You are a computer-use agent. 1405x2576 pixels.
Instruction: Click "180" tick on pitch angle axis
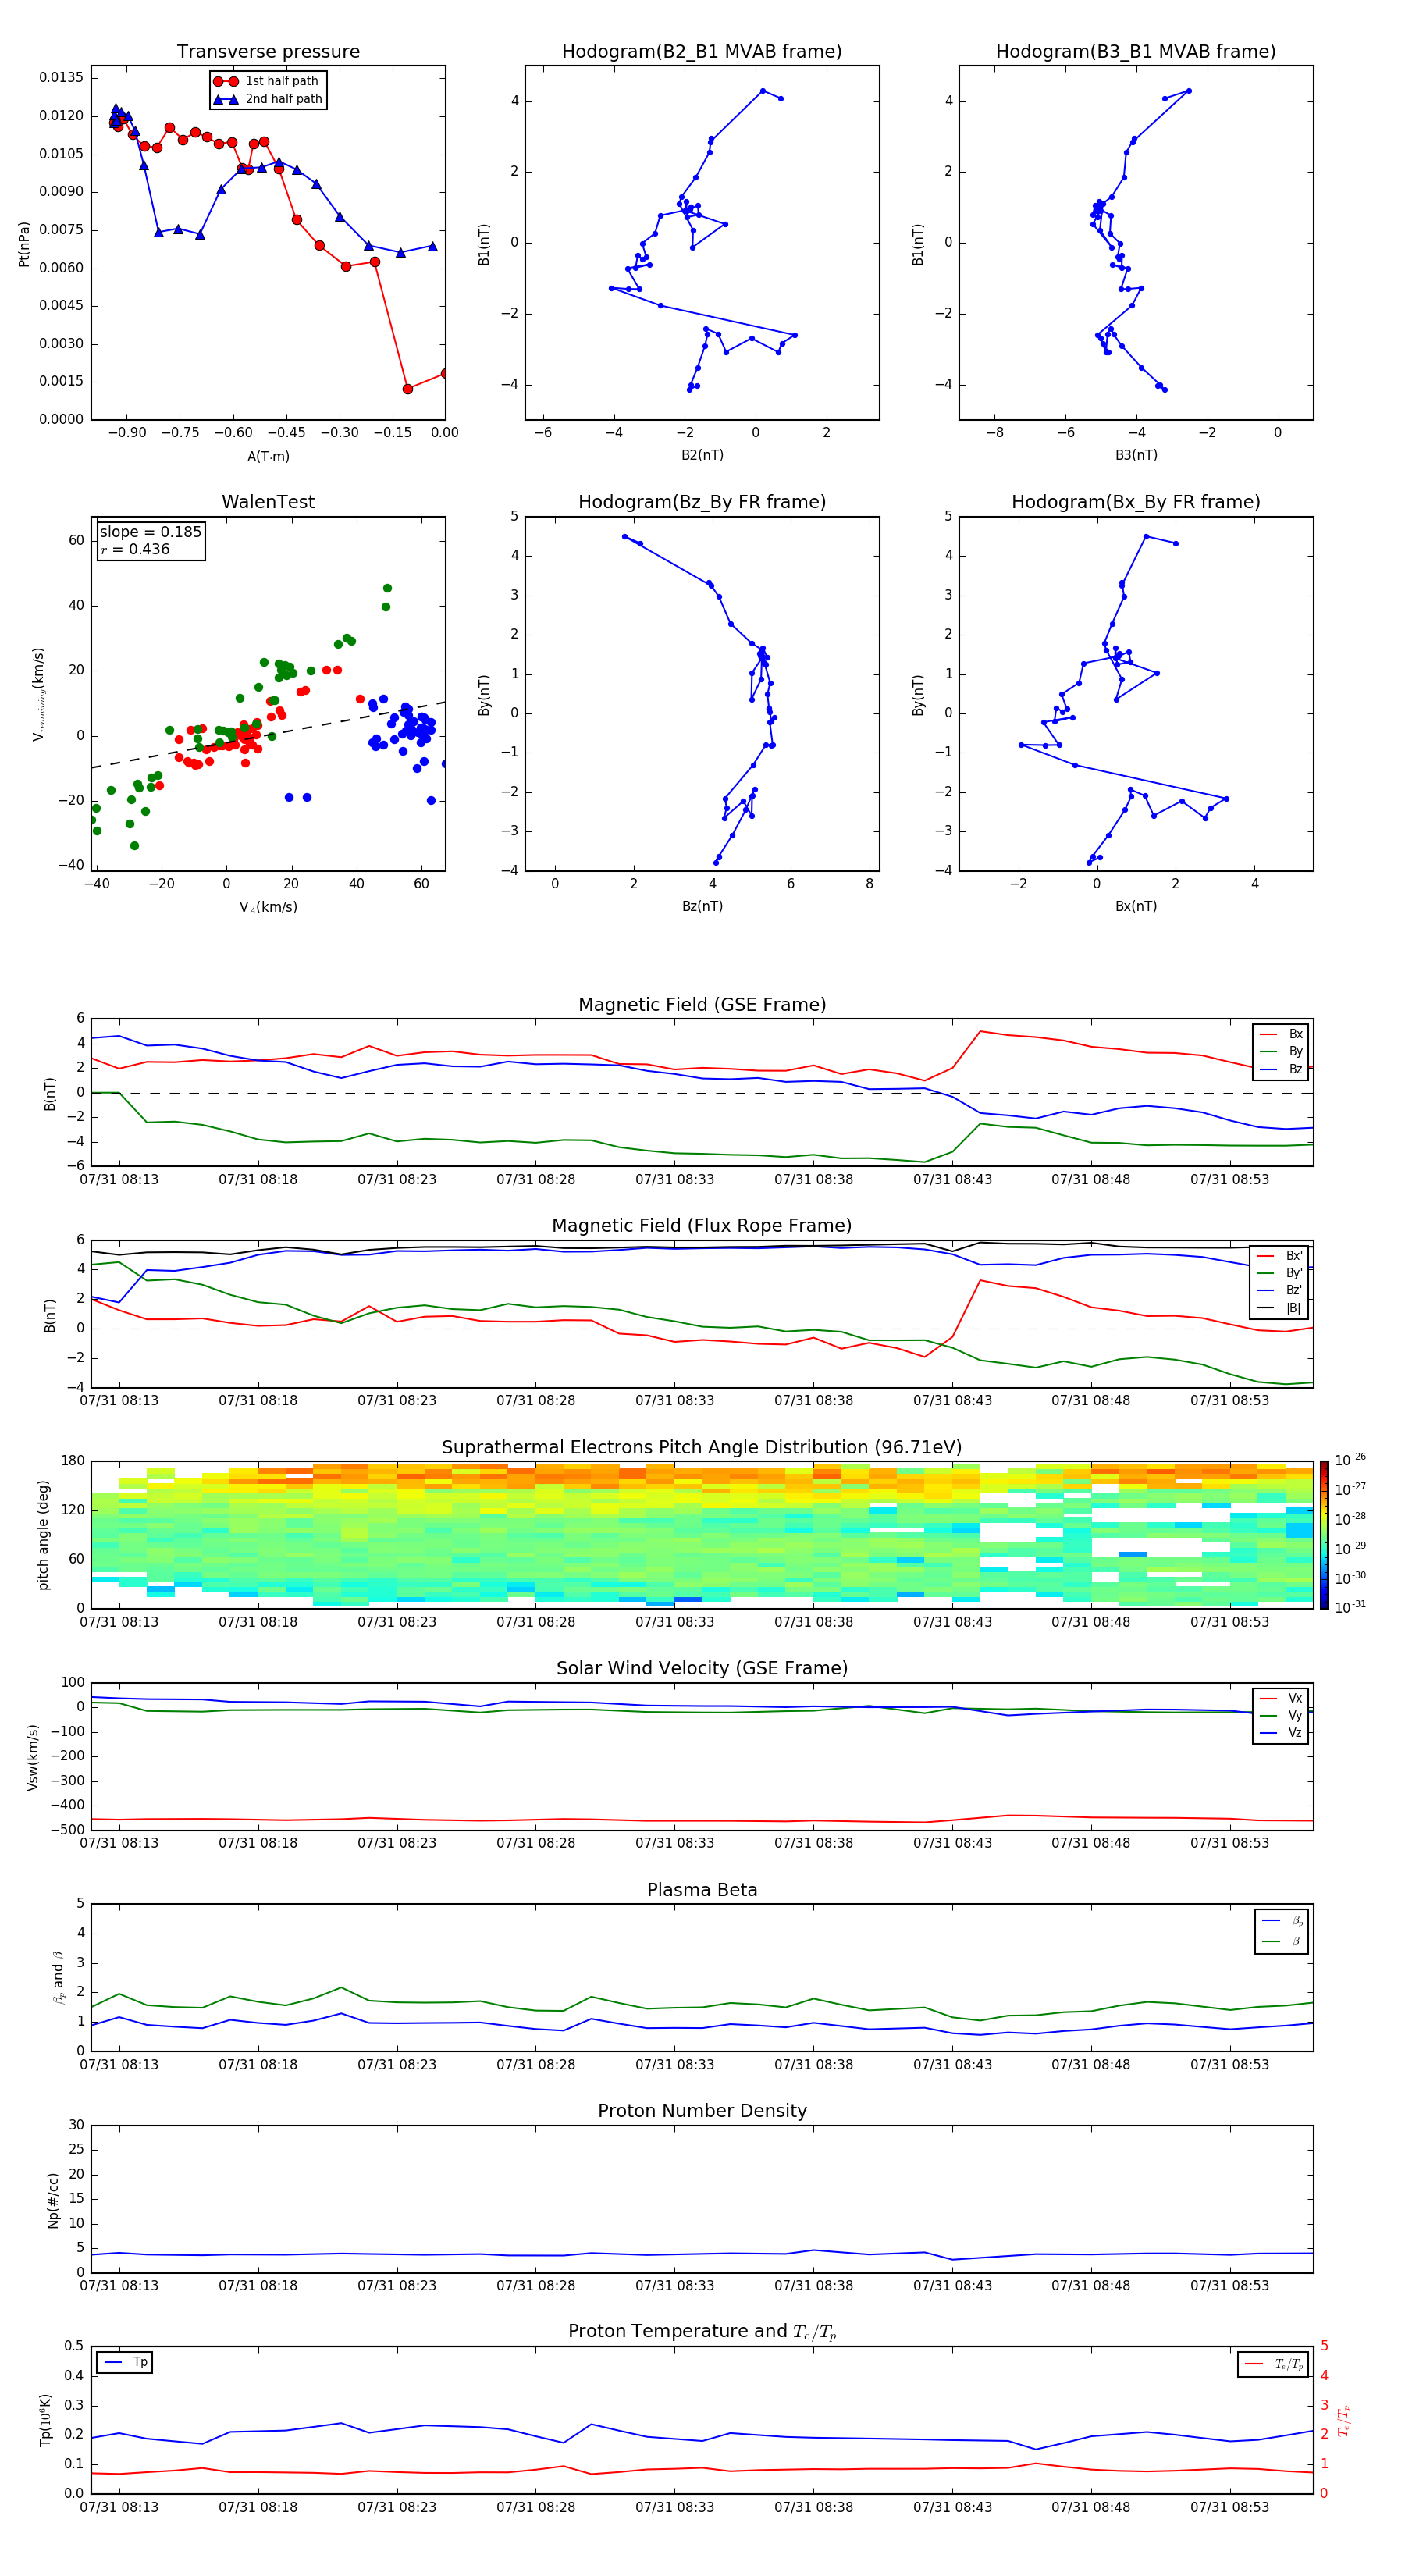[x=73, y=1461]
